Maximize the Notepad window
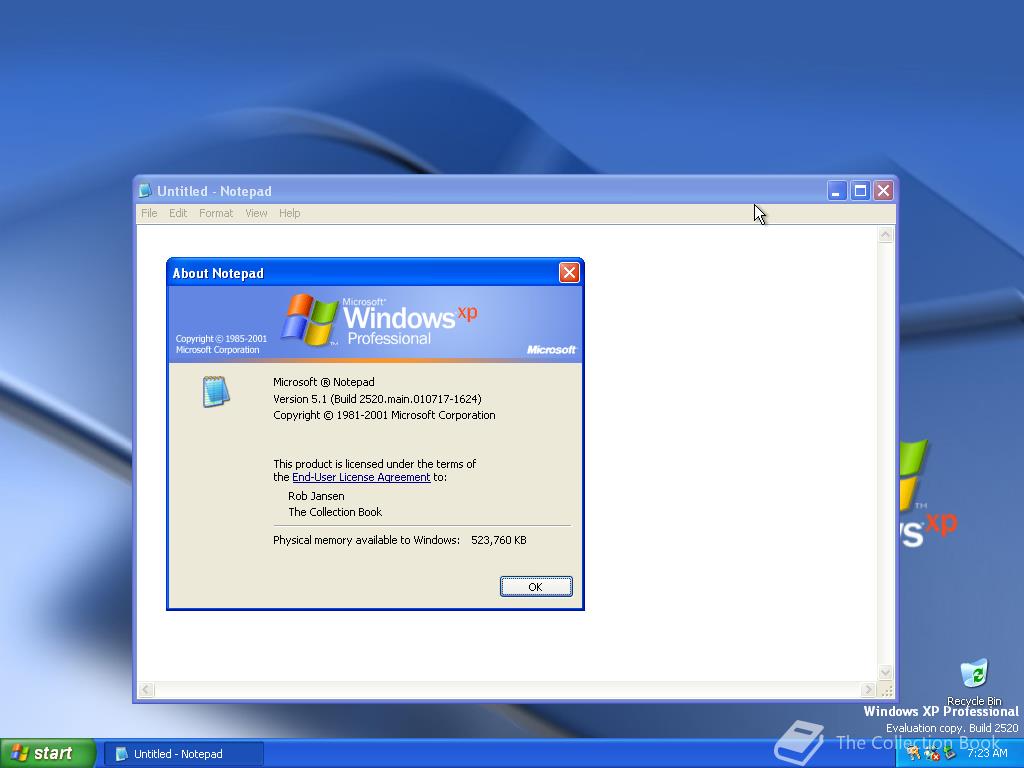 click(x=860, y=191)
